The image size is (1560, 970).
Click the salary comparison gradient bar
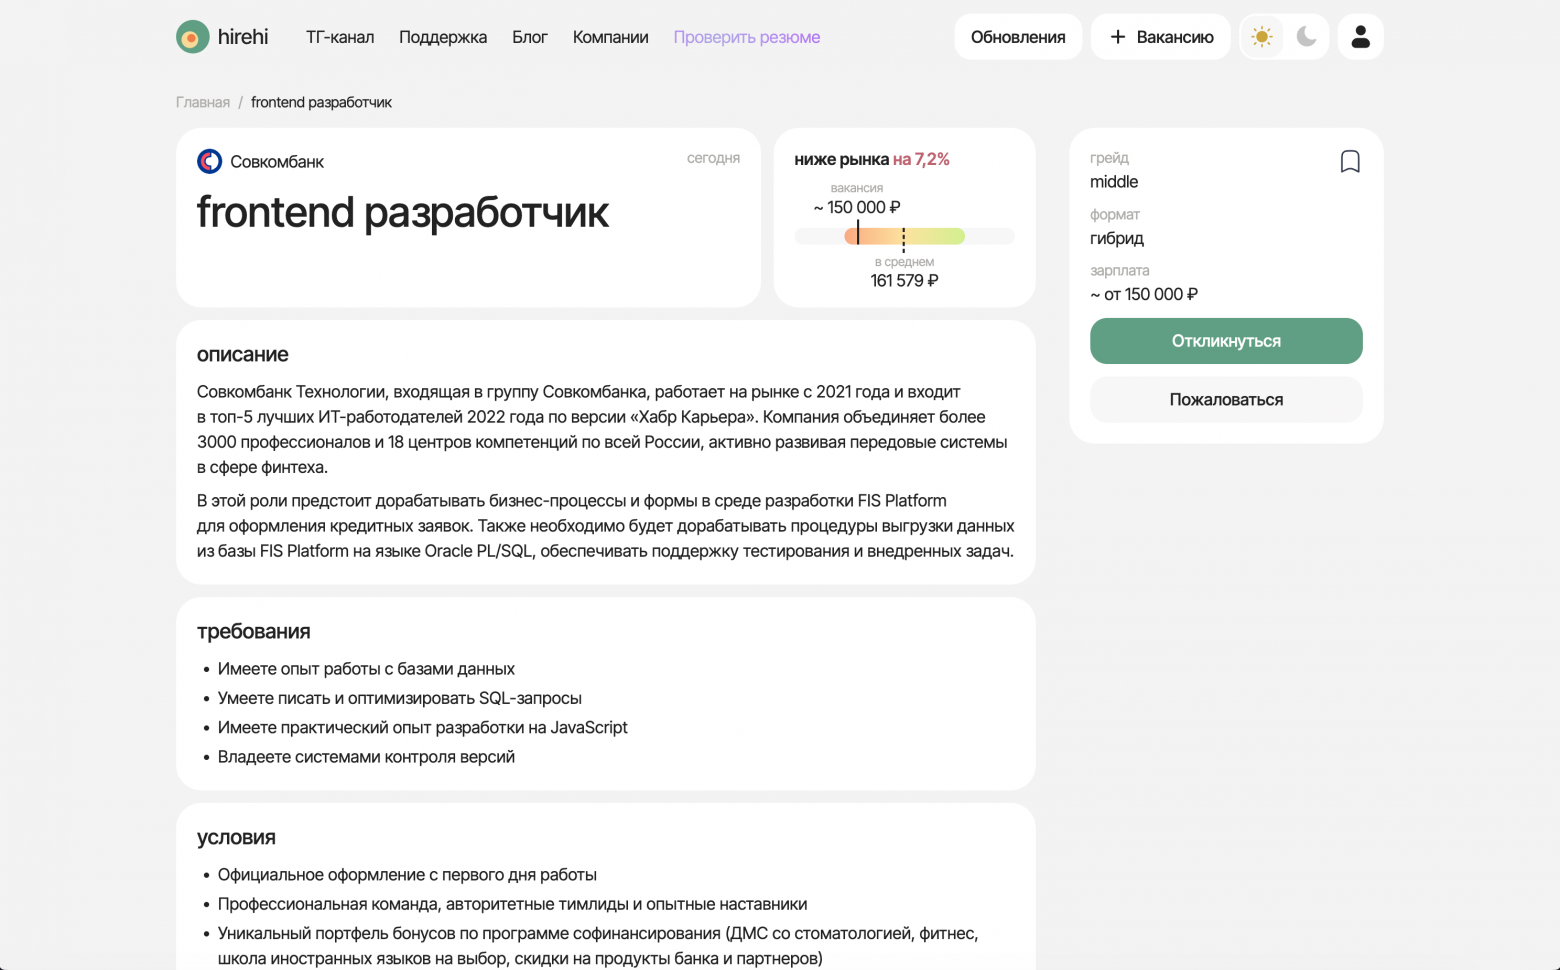point(903,235)
